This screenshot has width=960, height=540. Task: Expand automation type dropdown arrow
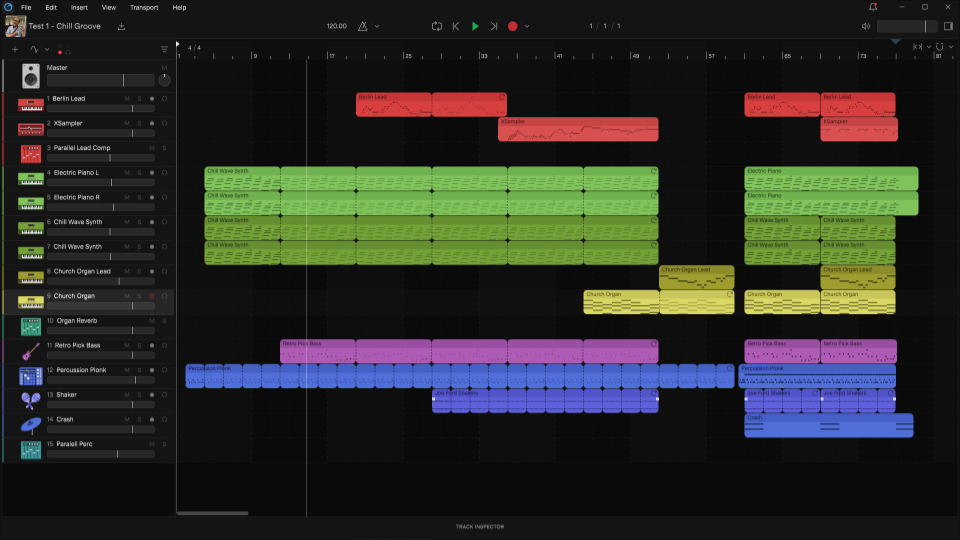point(47,50)
